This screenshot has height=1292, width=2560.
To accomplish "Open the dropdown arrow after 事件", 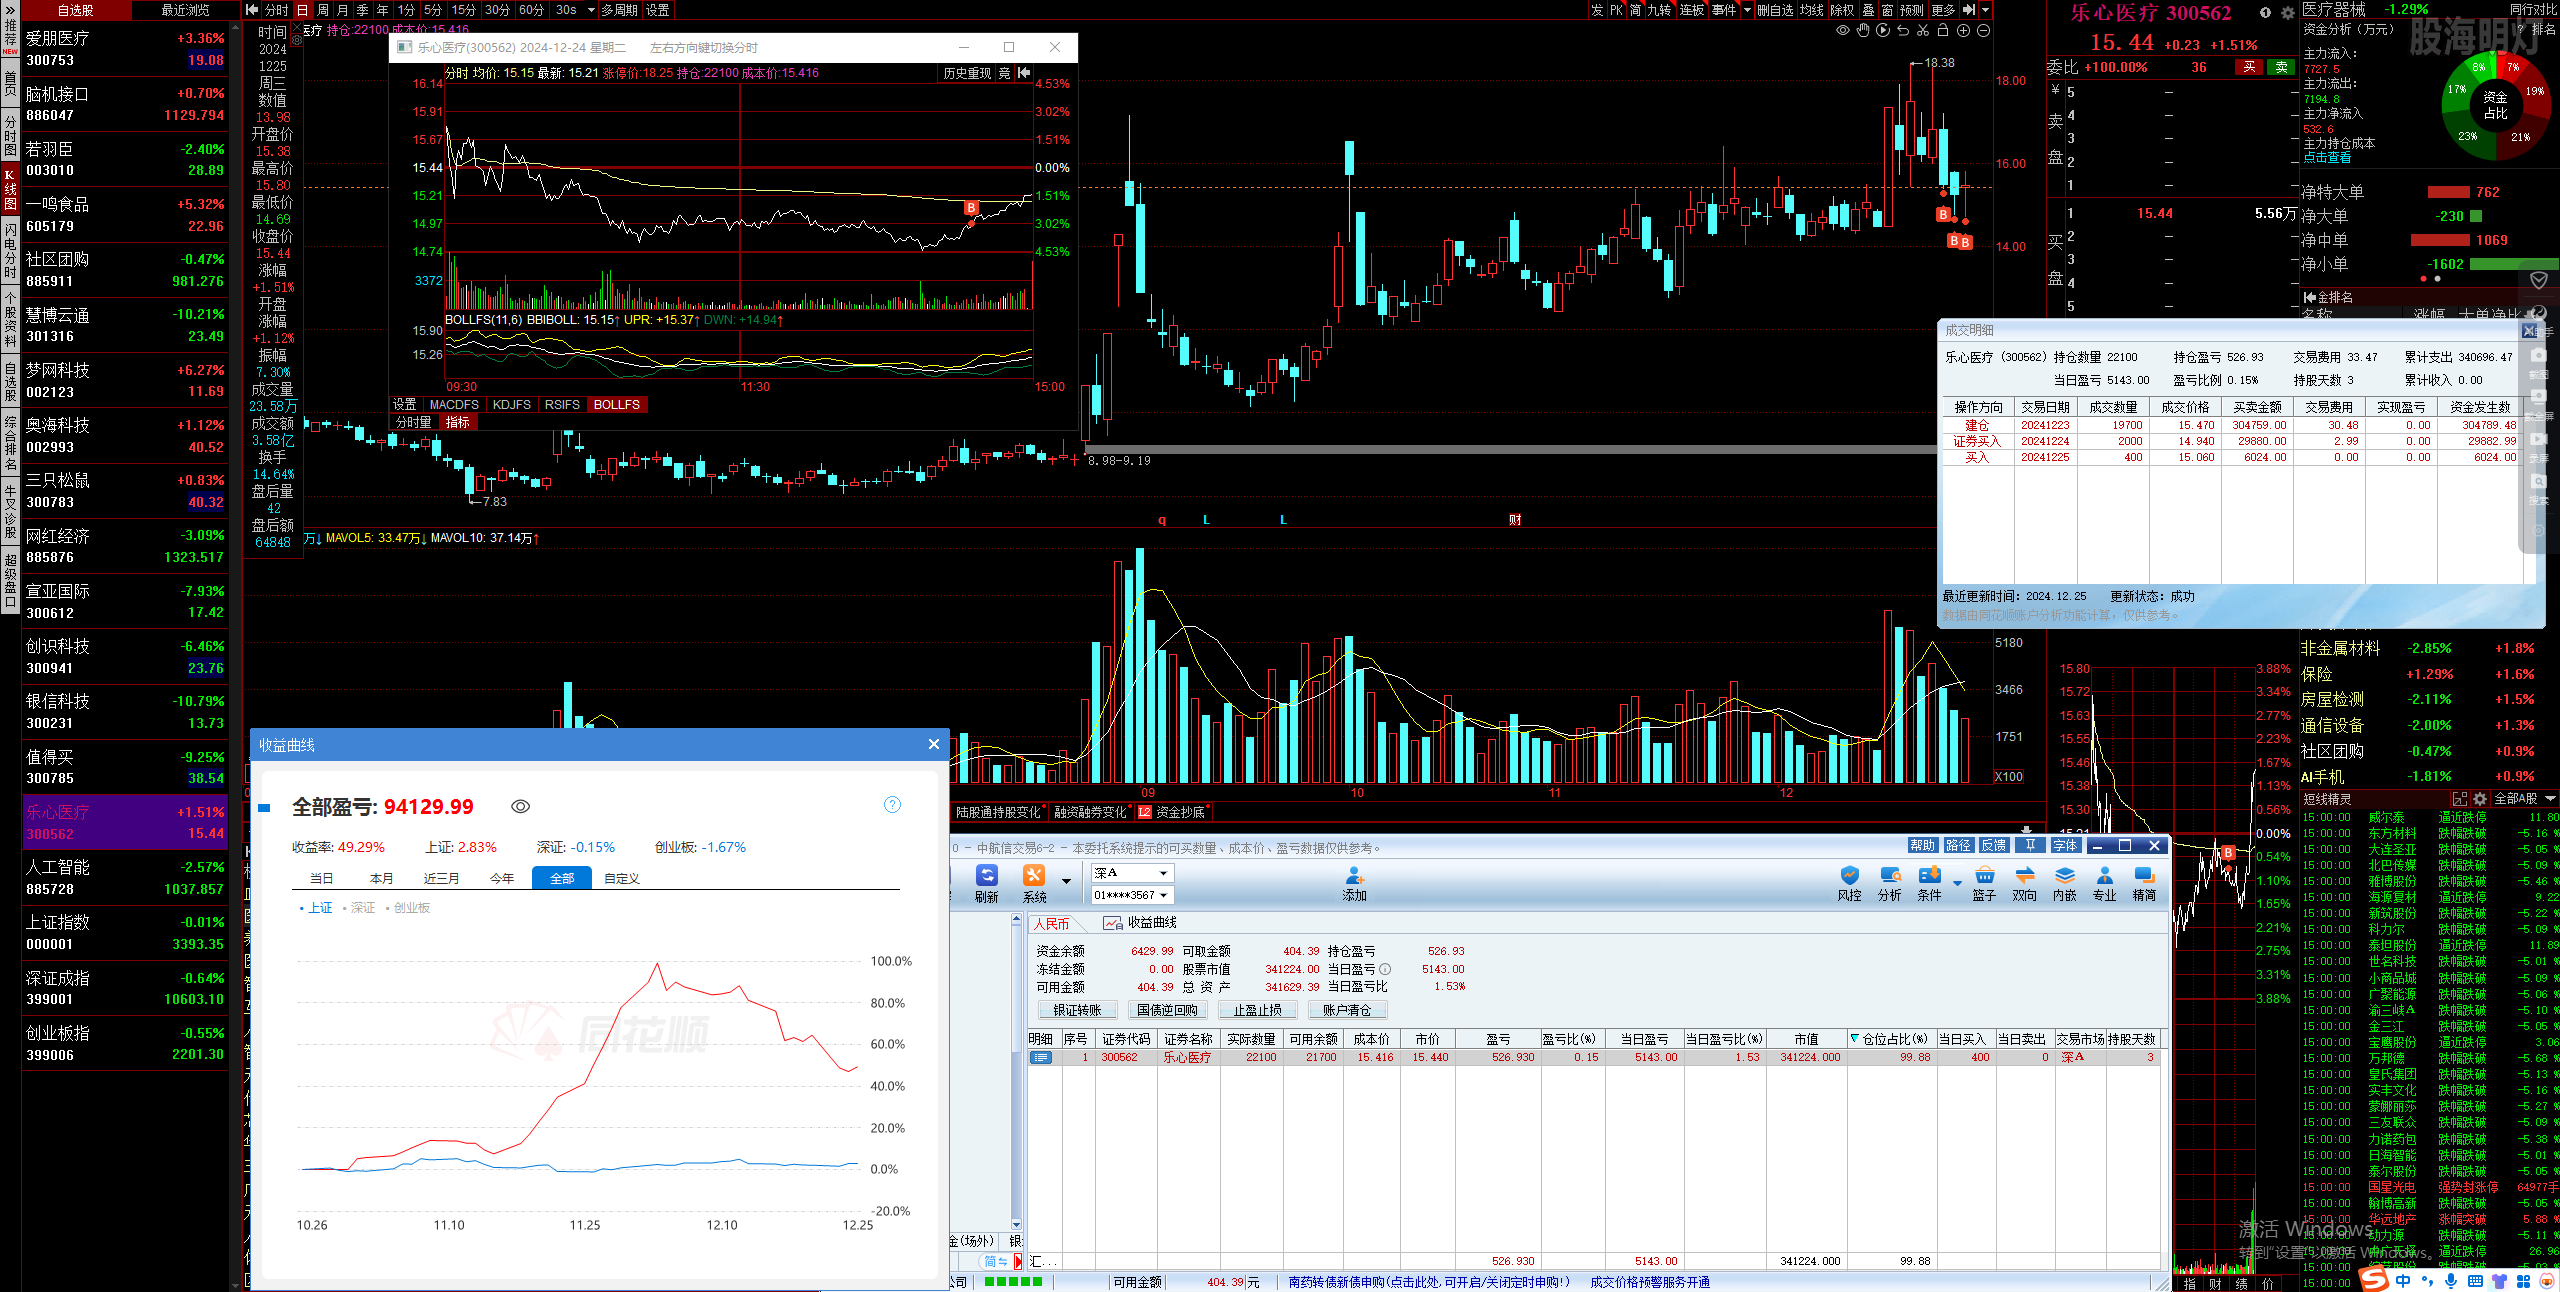I will 1747,10.
